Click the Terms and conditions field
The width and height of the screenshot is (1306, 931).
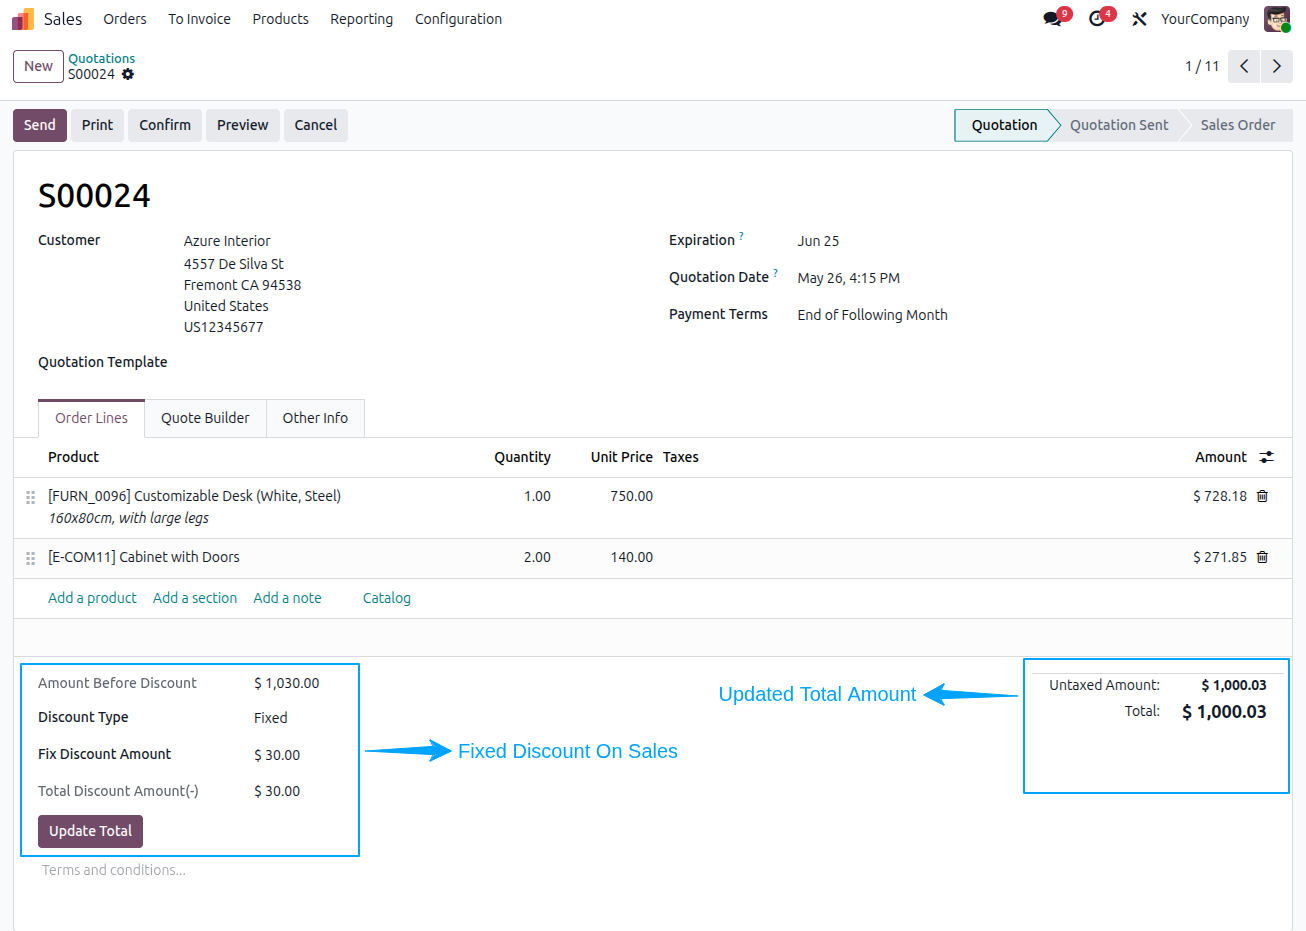(113, 870)
